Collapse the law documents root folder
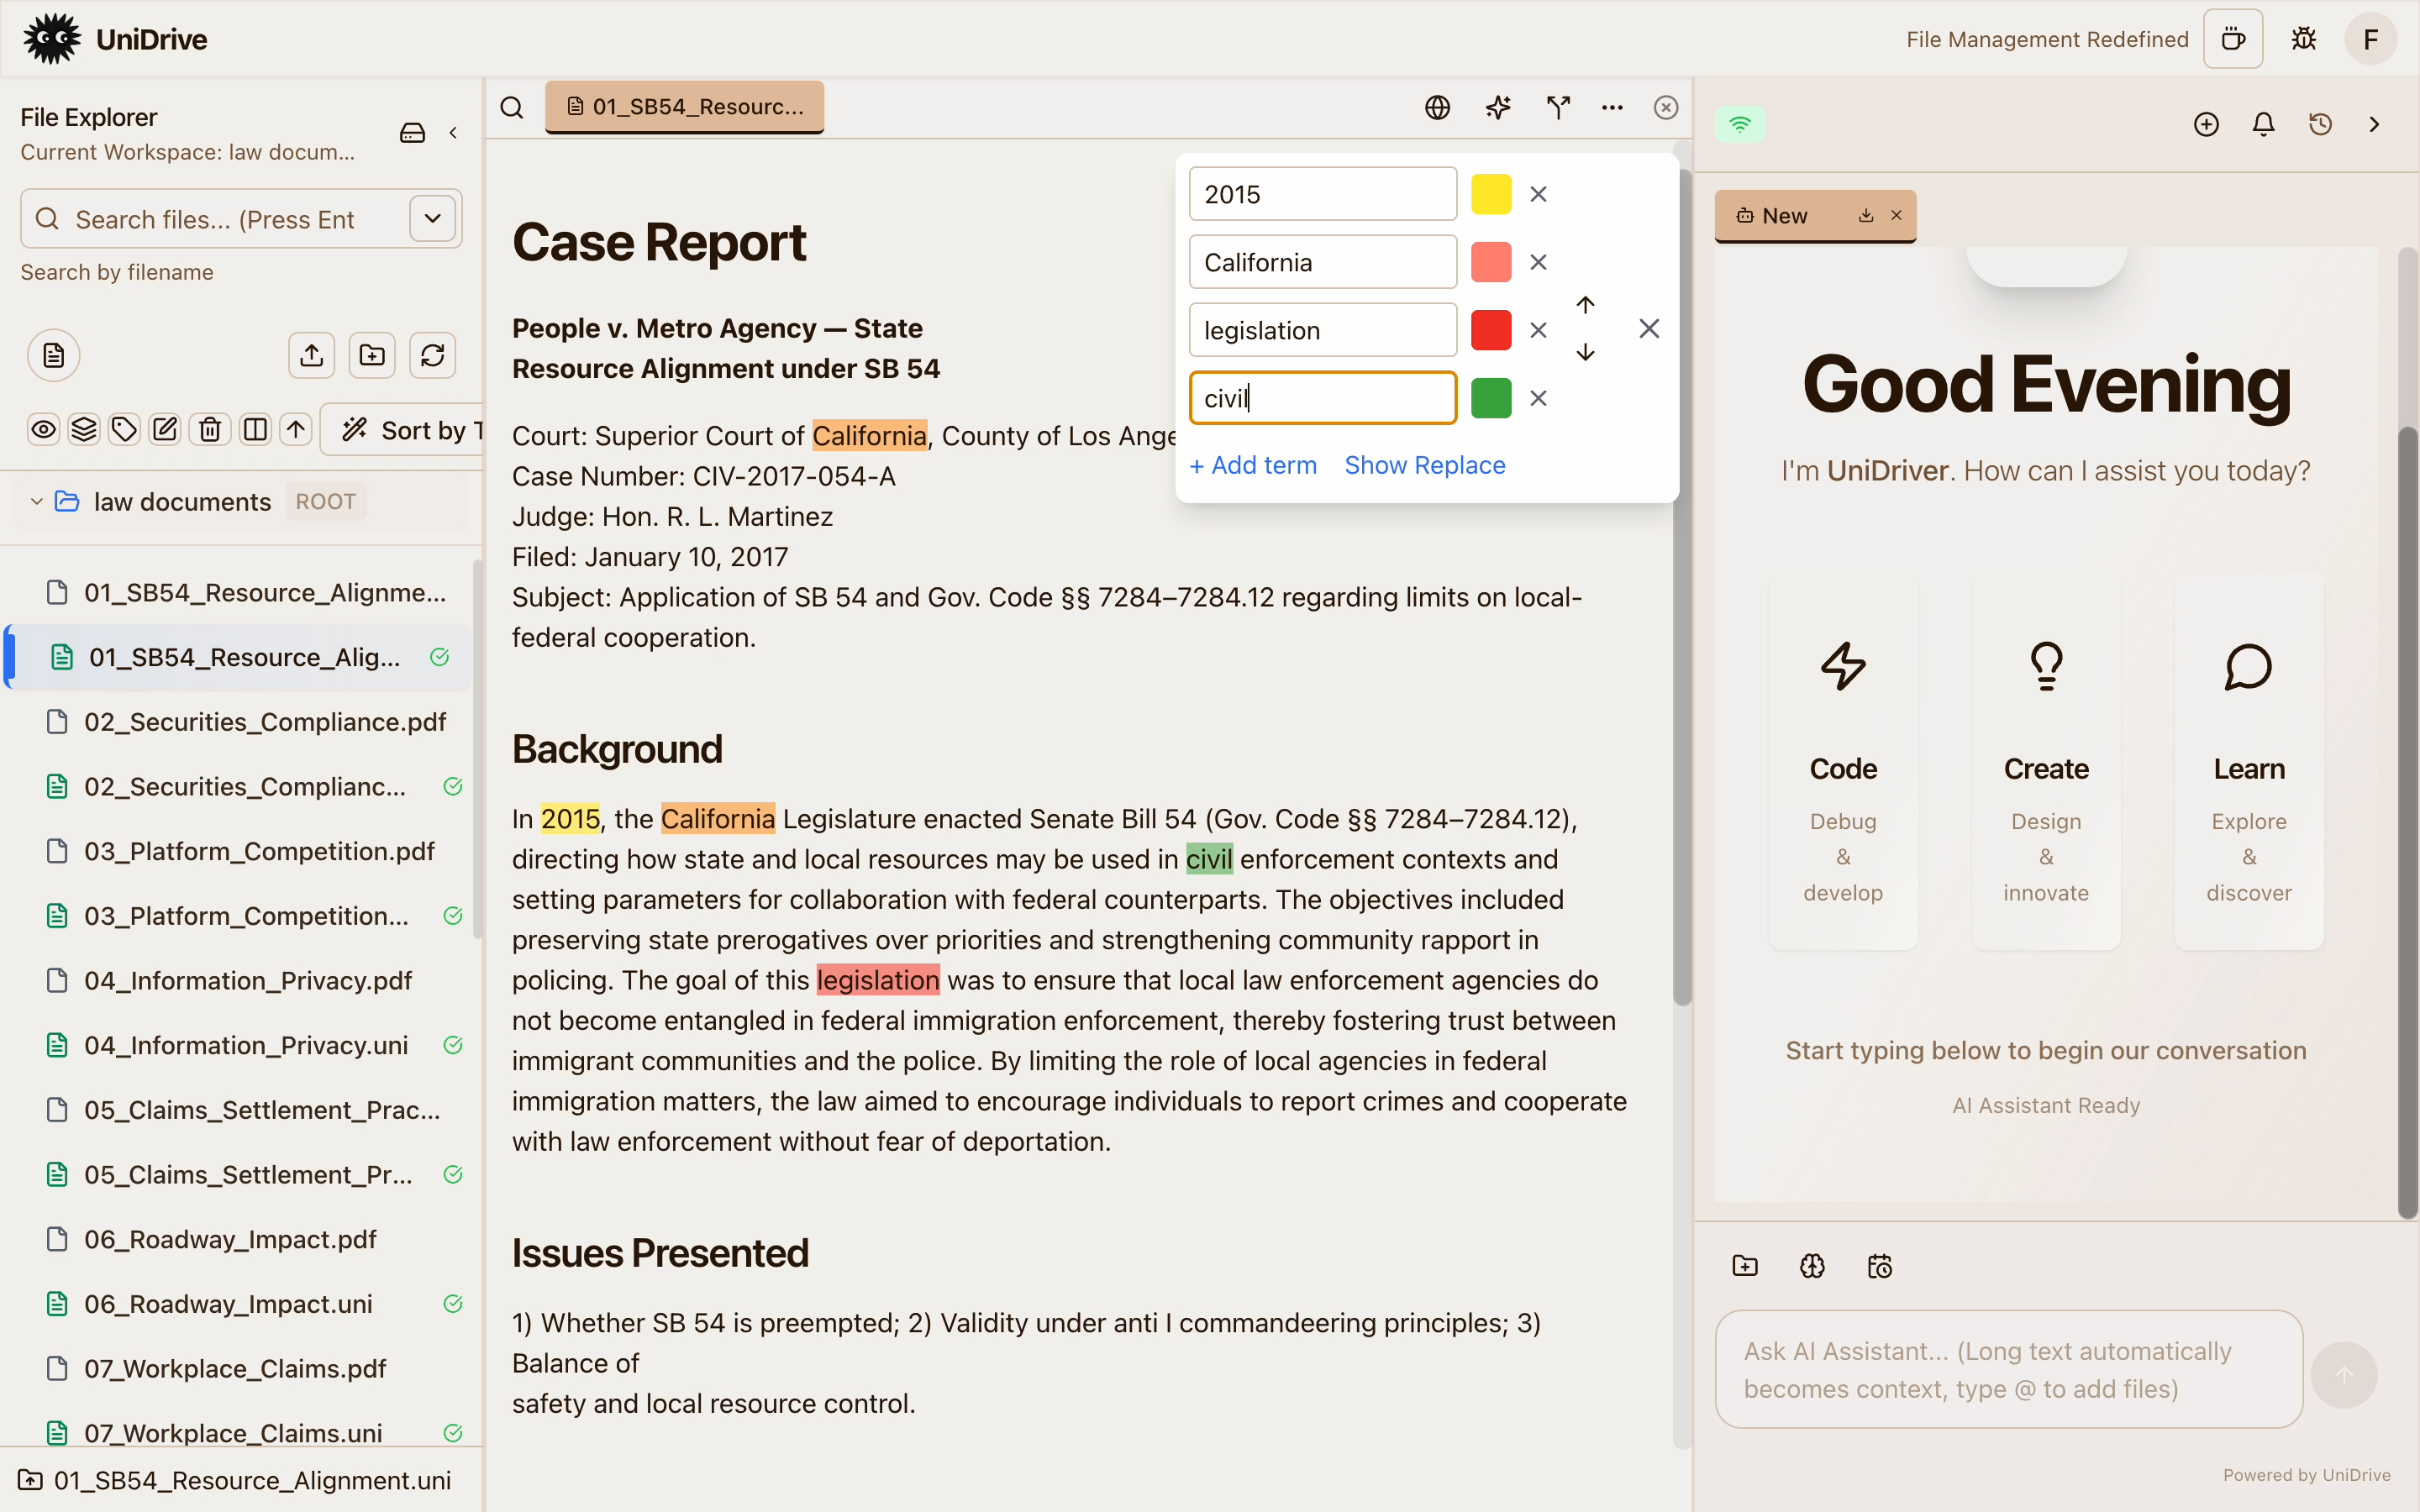The height and width of the screenshot is (1512, 2420). tap(36, 501)
